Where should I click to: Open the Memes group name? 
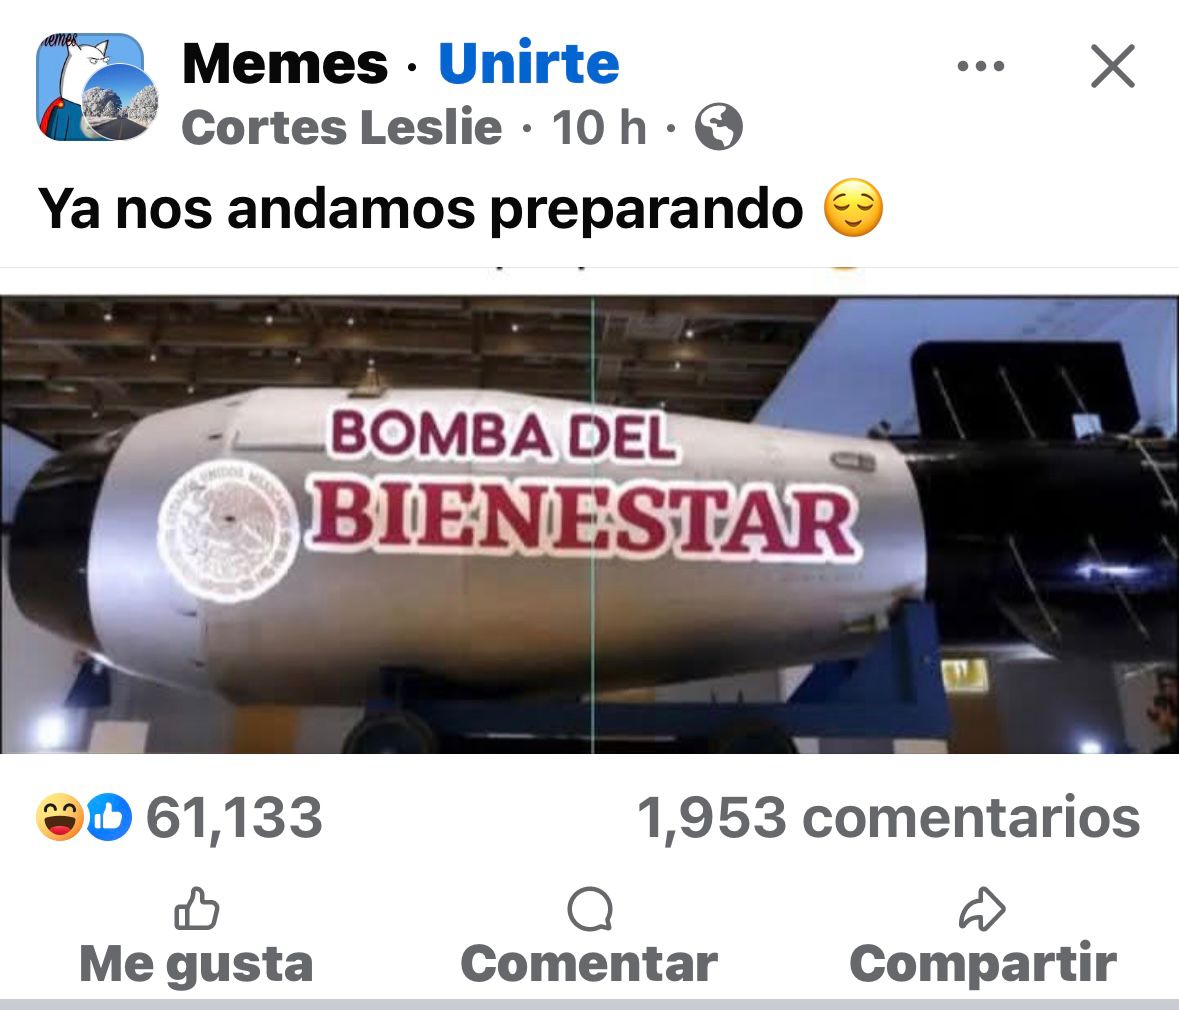pyautogui.click(x=285, y=64)
